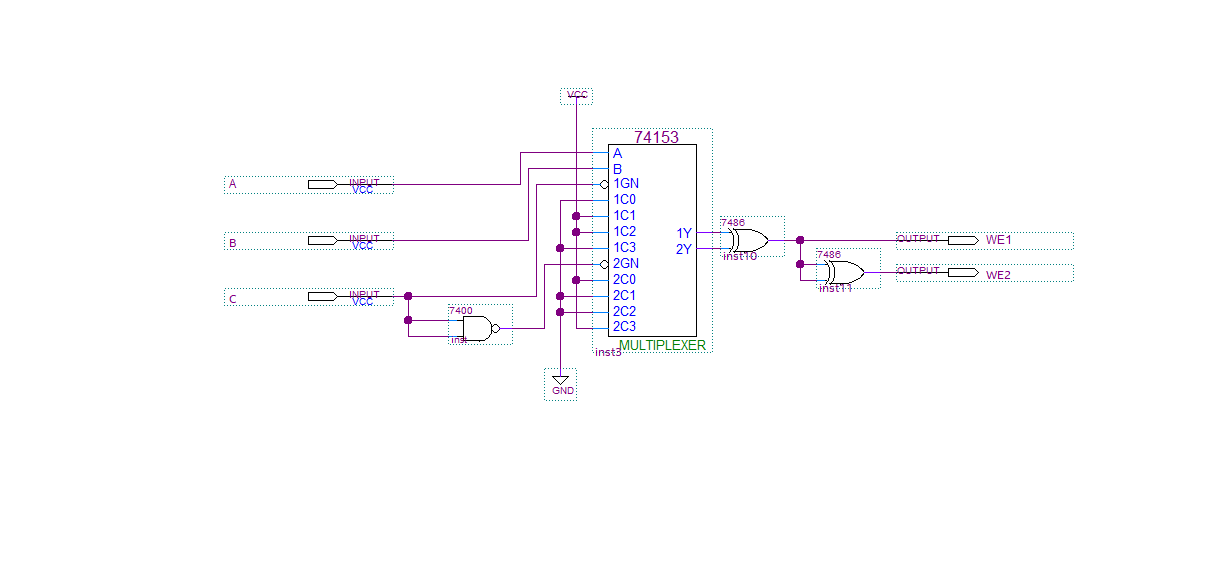Click the 2Y output pin label
Image resolution: width=1205 pixels, height=569 pixels.
click(x=684, y=249)
